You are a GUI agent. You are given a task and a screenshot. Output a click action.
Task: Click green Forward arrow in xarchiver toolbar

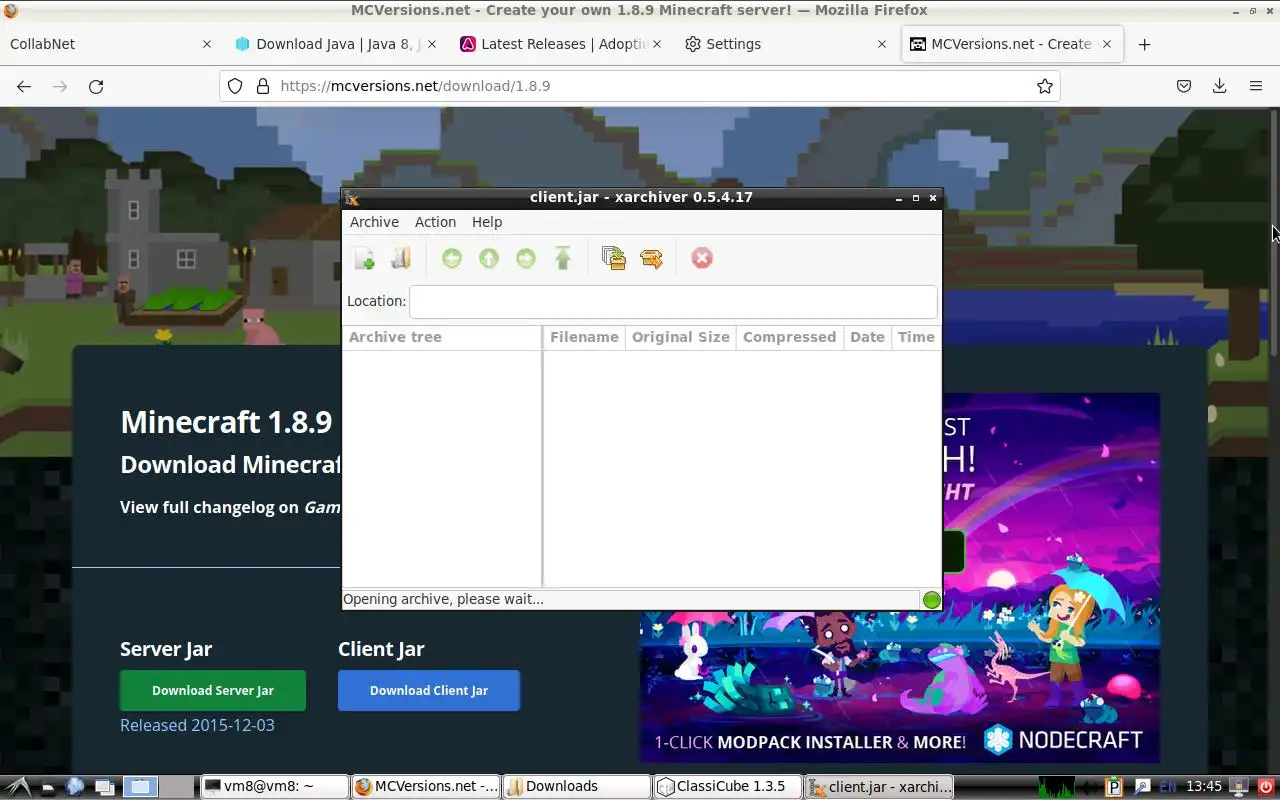[x=526, y=259]
